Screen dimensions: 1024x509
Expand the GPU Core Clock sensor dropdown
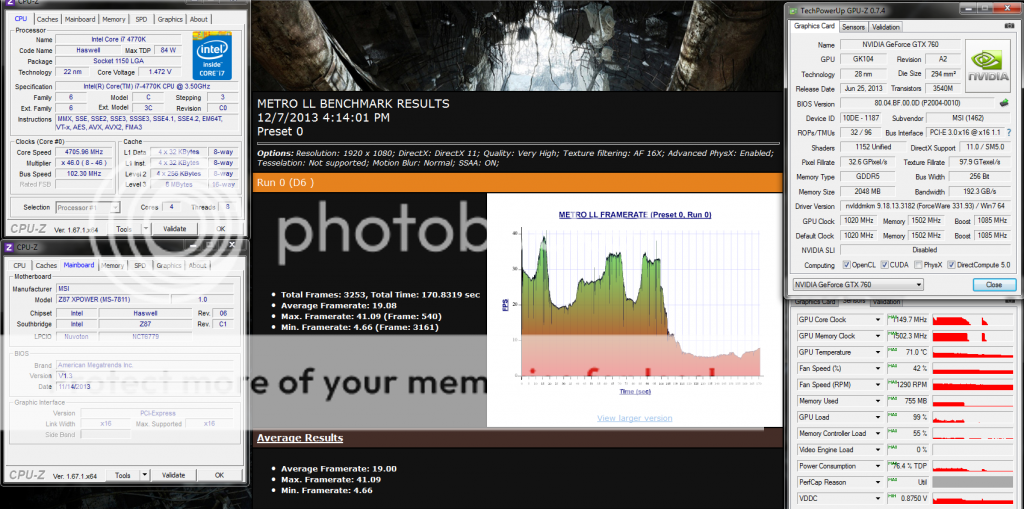(878, 319)
